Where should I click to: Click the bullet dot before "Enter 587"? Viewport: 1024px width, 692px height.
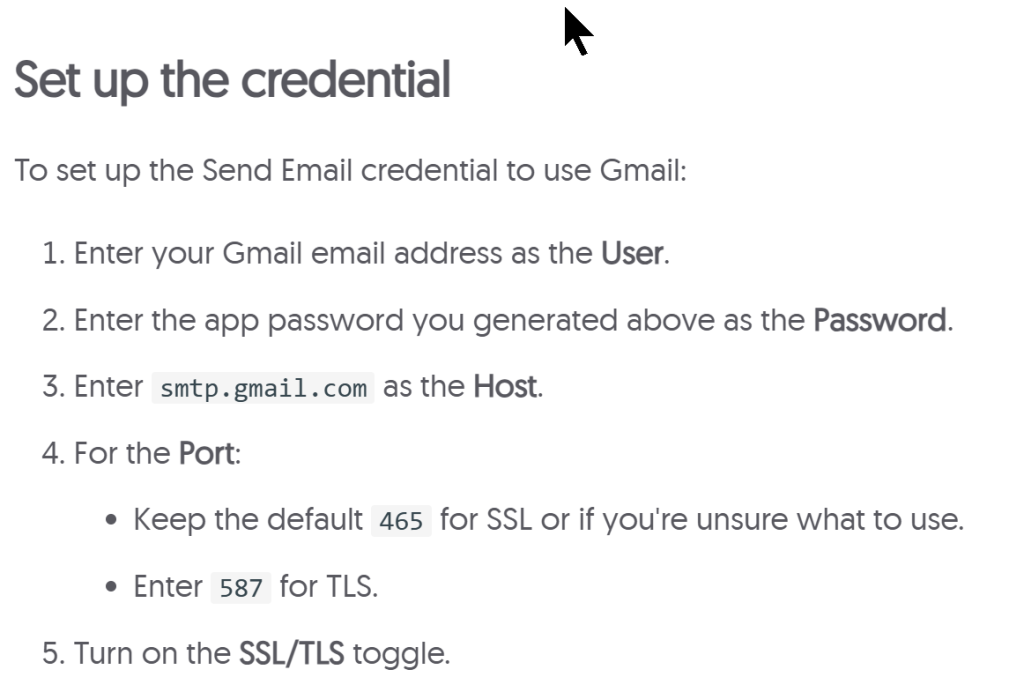click(x=113, y=587)
